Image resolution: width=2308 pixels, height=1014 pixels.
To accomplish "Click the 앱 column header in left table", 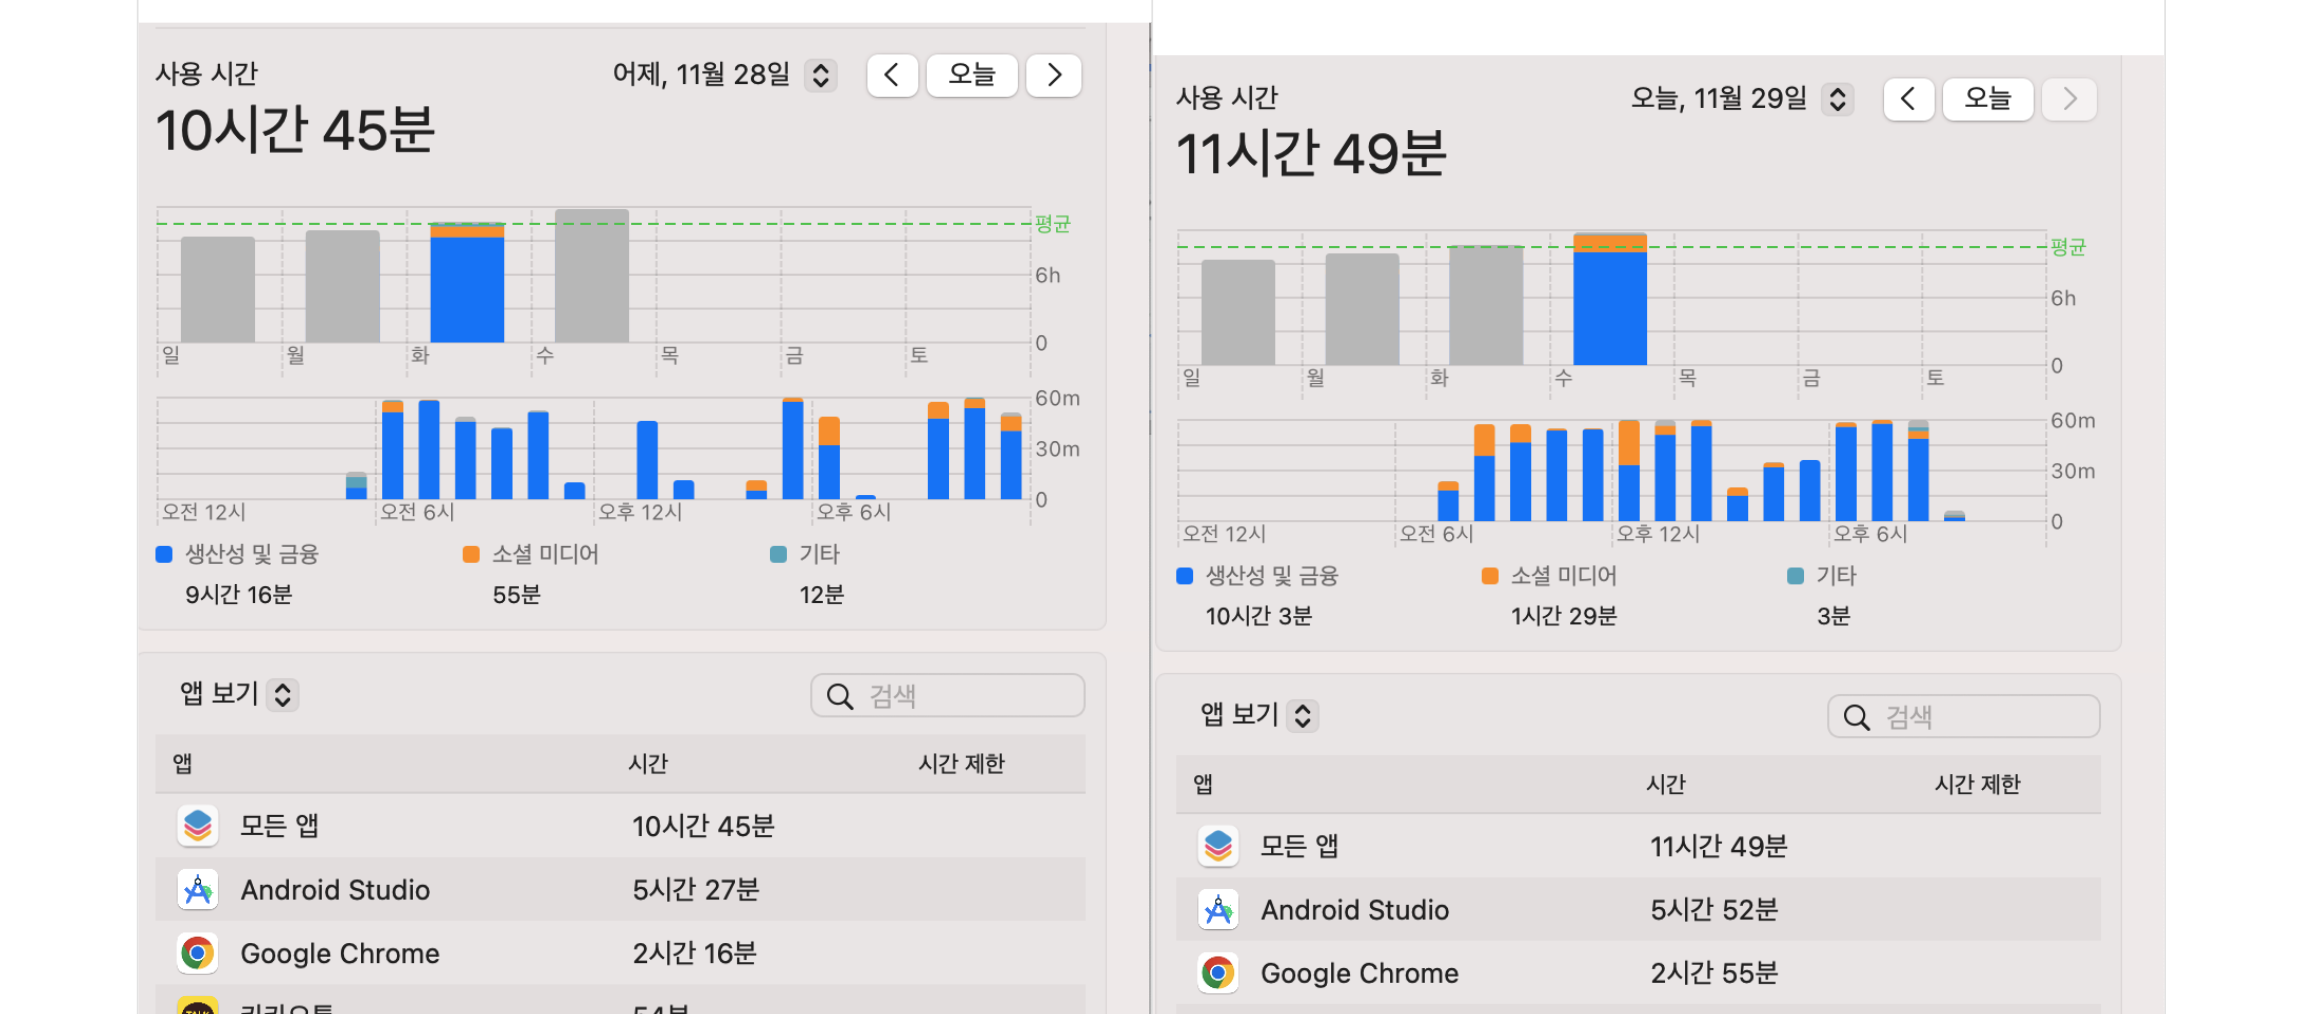I will pyautogui.click(x=182, y=764).
